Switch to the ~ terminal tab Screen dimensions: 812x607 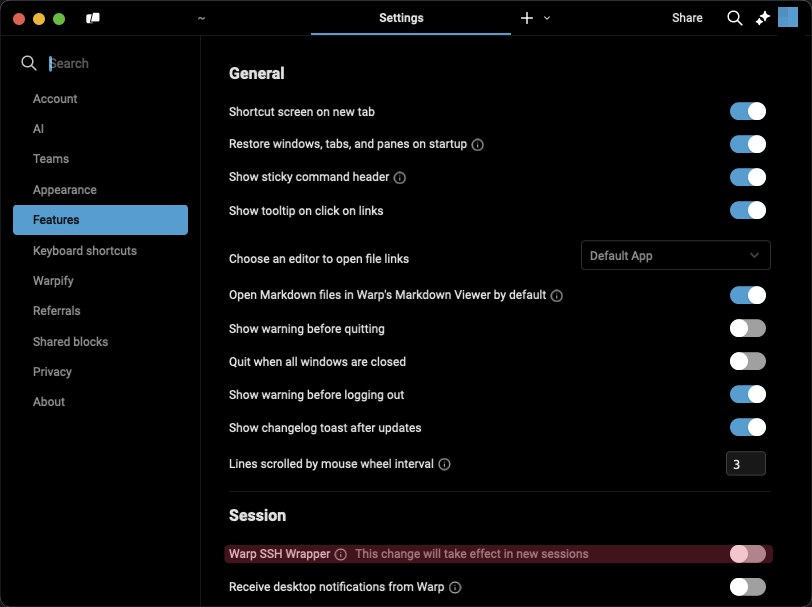tap(201, 18)
